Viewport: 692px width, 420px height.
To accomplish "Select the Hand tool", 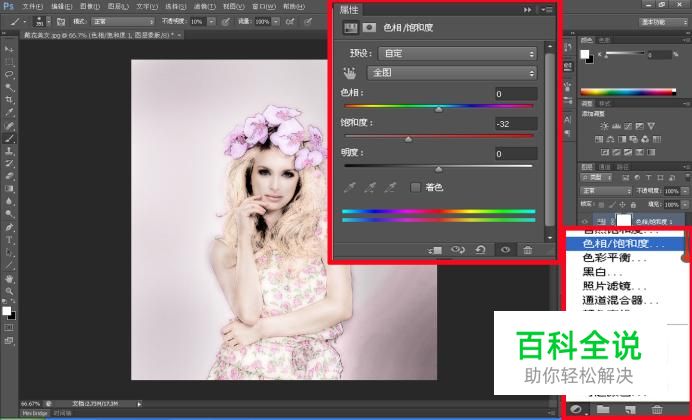I will click(9, 279).
